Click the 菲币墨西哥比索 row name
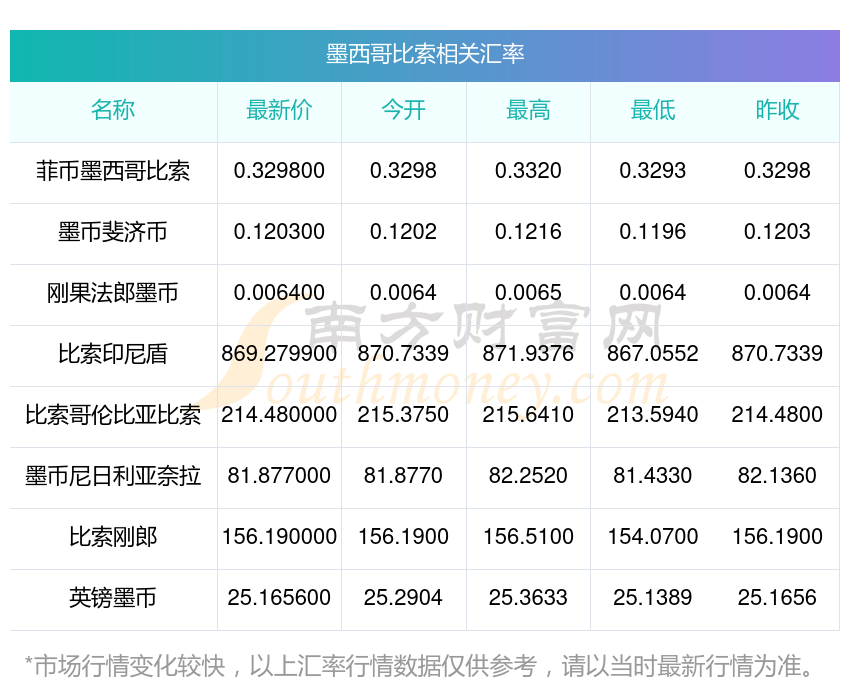 point(113,171)
